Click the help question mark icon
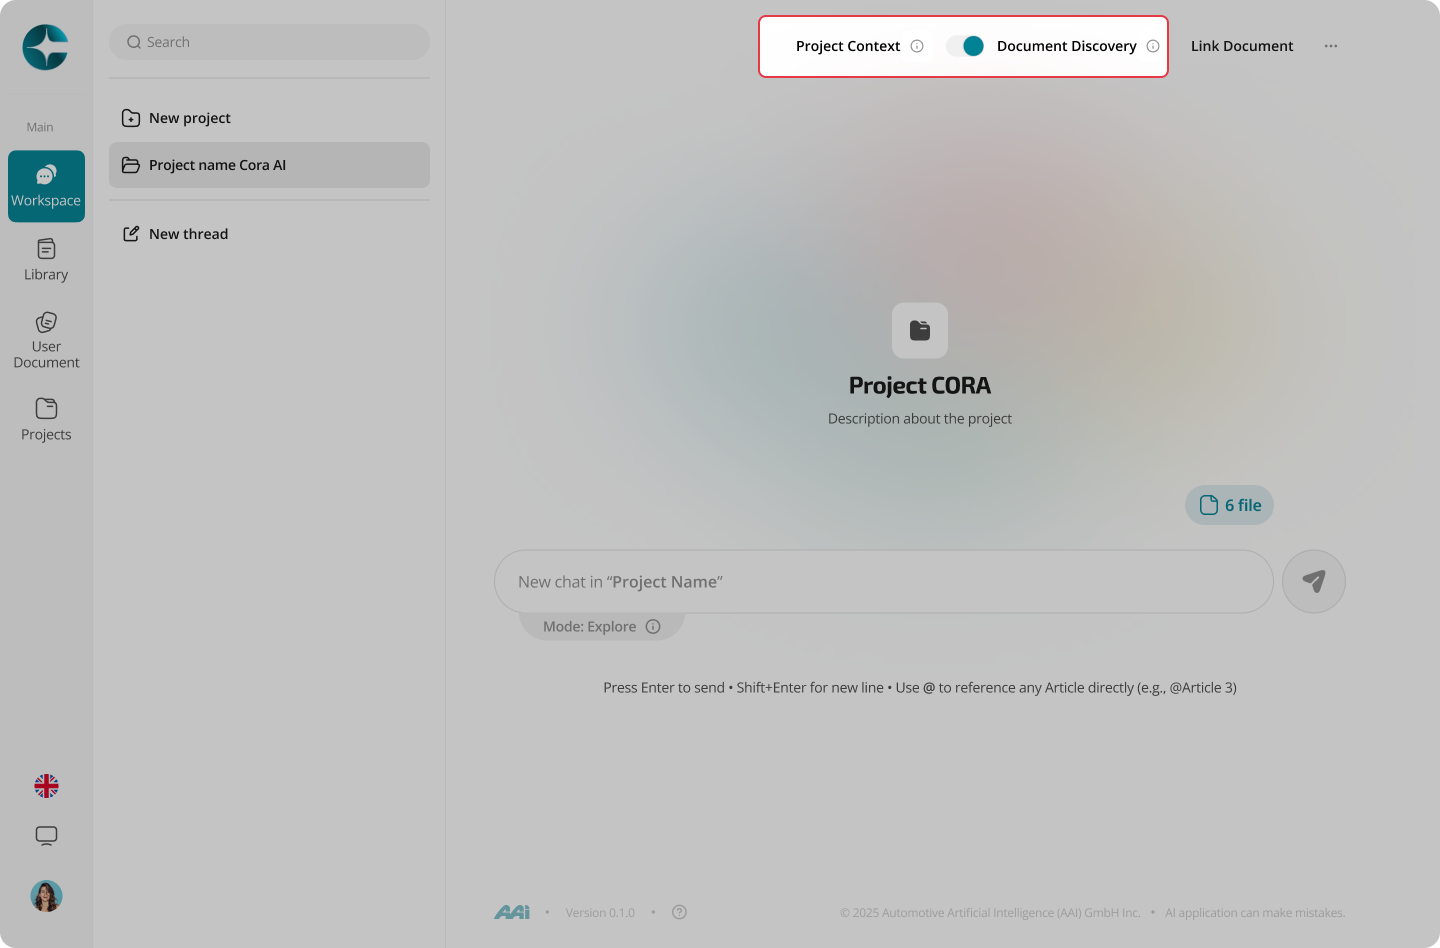1440x948 pixels. 679,912
